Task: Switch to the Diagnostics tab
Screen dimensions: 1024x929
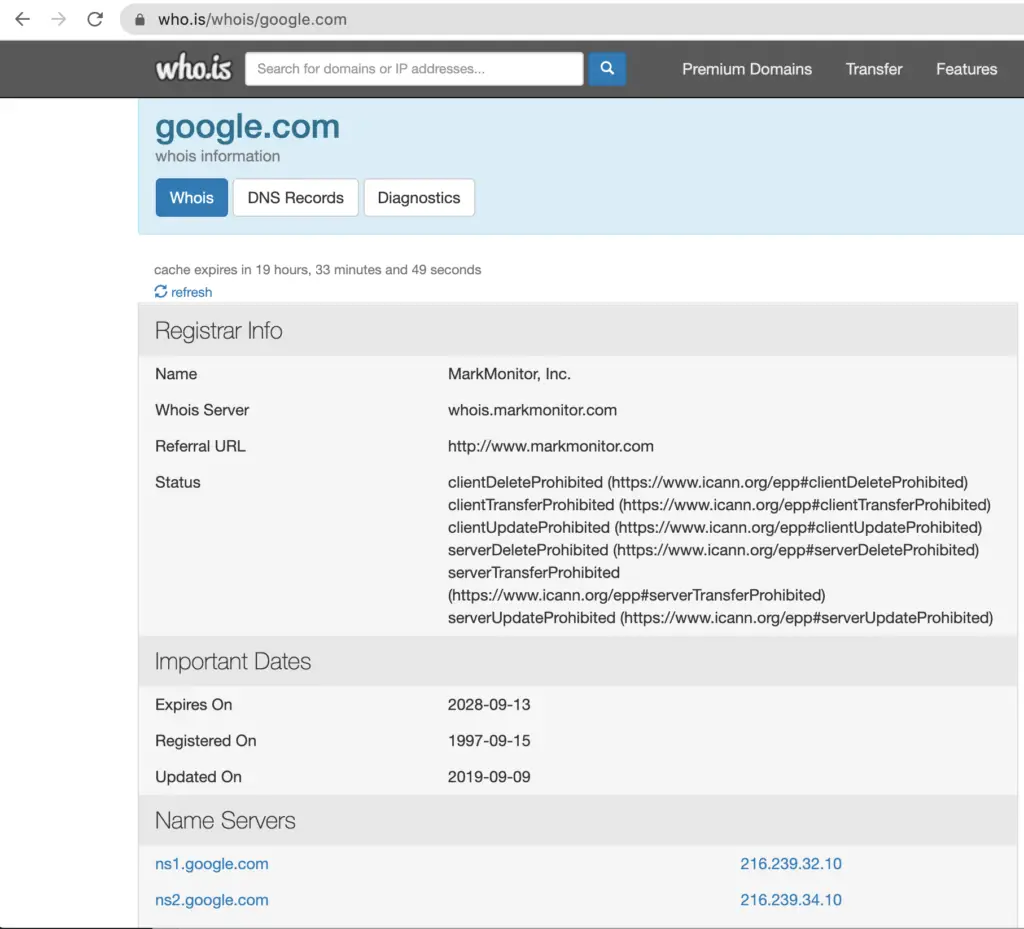Action: point(419,197)
